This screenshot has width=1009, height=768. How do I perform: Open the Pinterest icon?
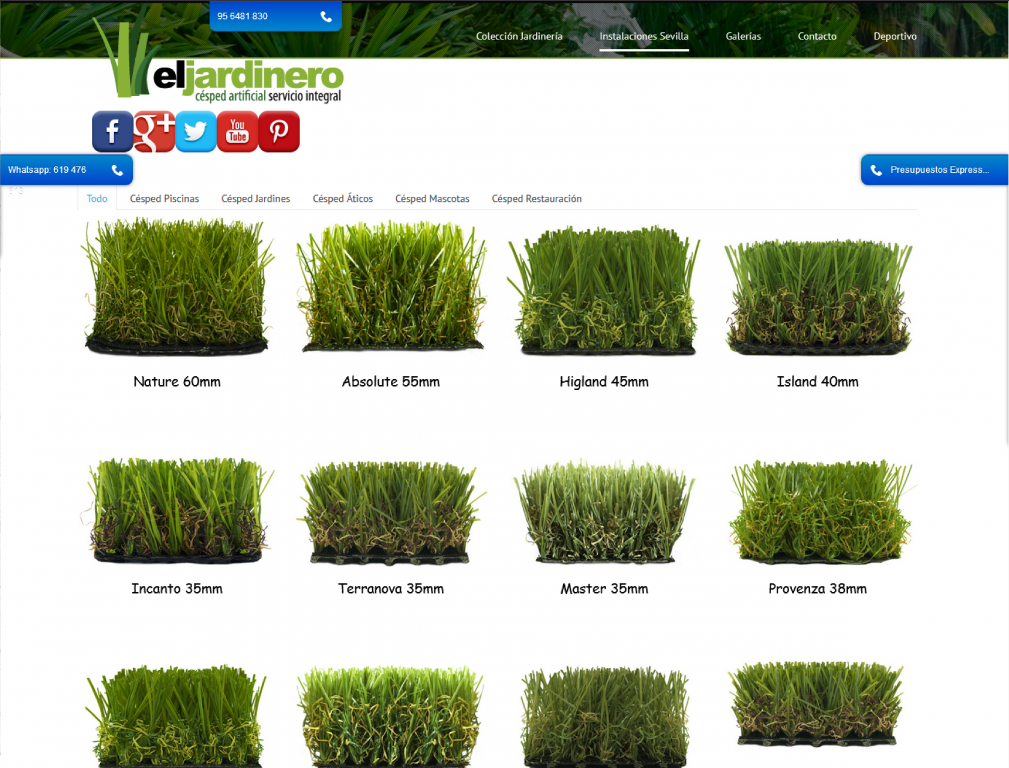coord(279,132)
